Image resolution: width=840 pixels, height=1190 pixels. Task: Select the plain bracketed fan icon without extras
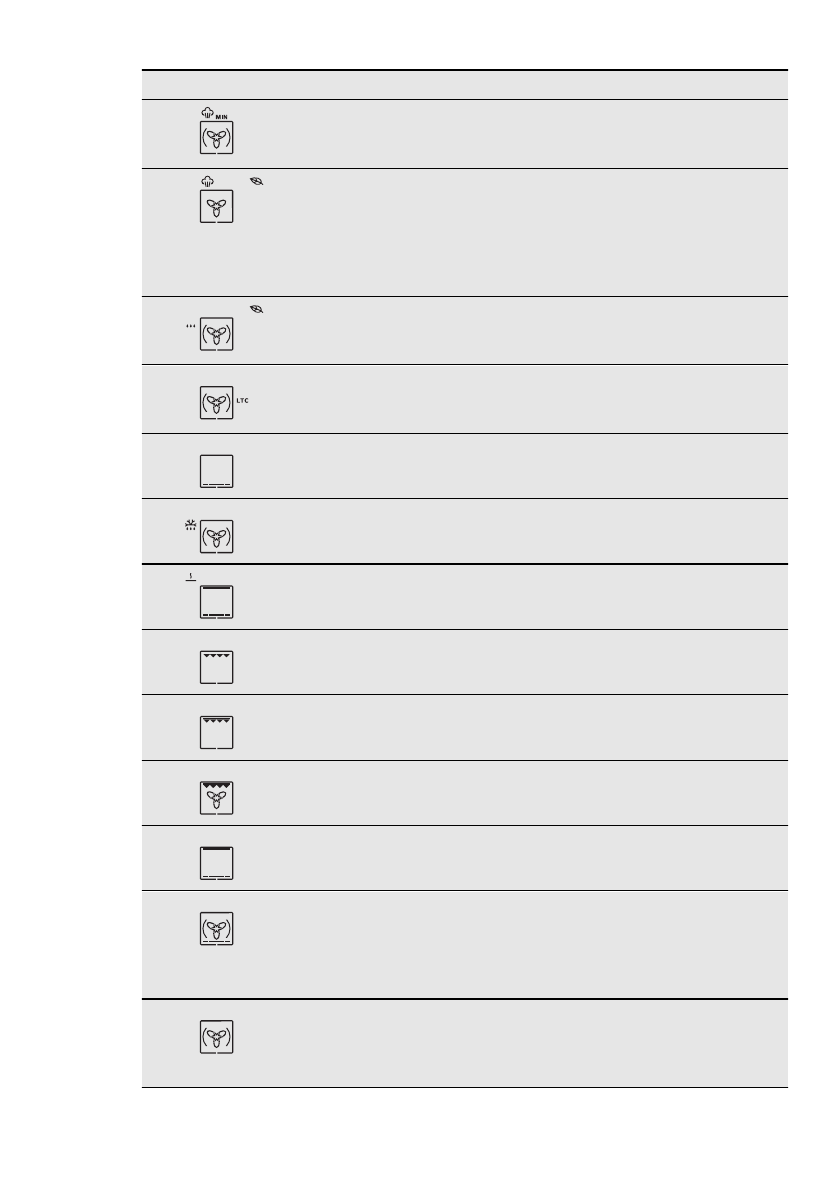point(217,1036)
